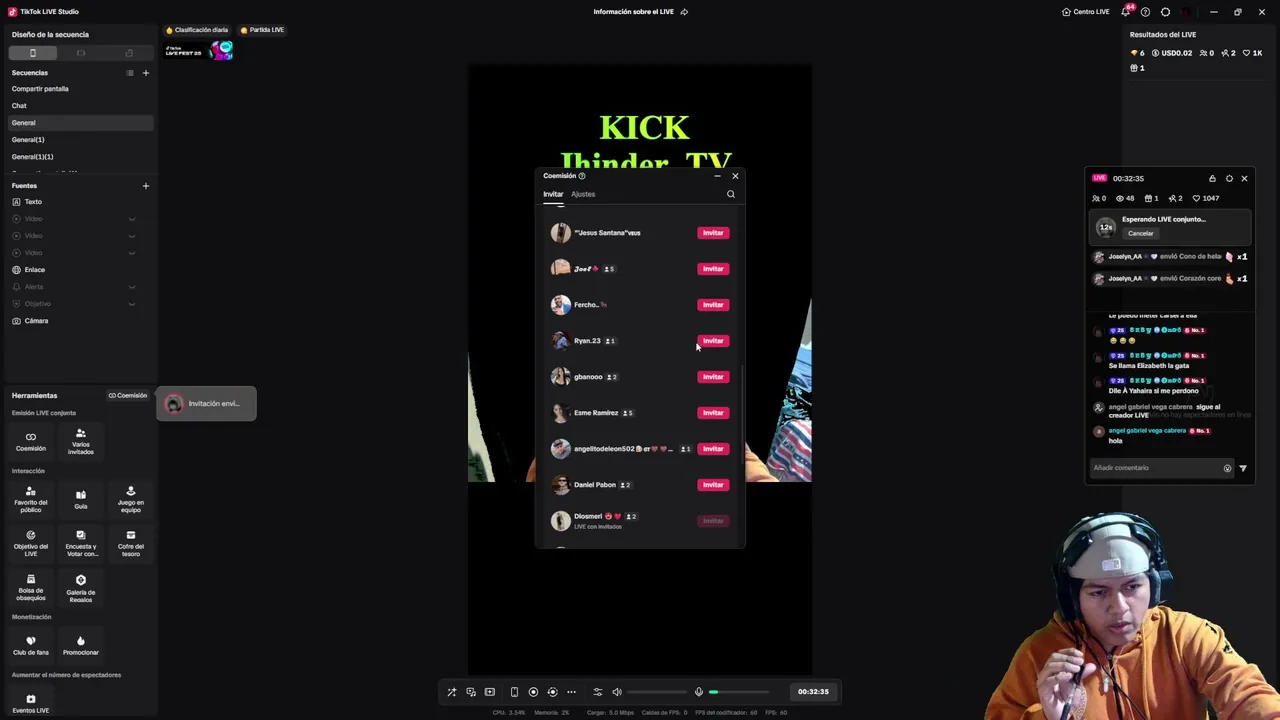Invite gbanooo to co-host

(x=713, y=377)
